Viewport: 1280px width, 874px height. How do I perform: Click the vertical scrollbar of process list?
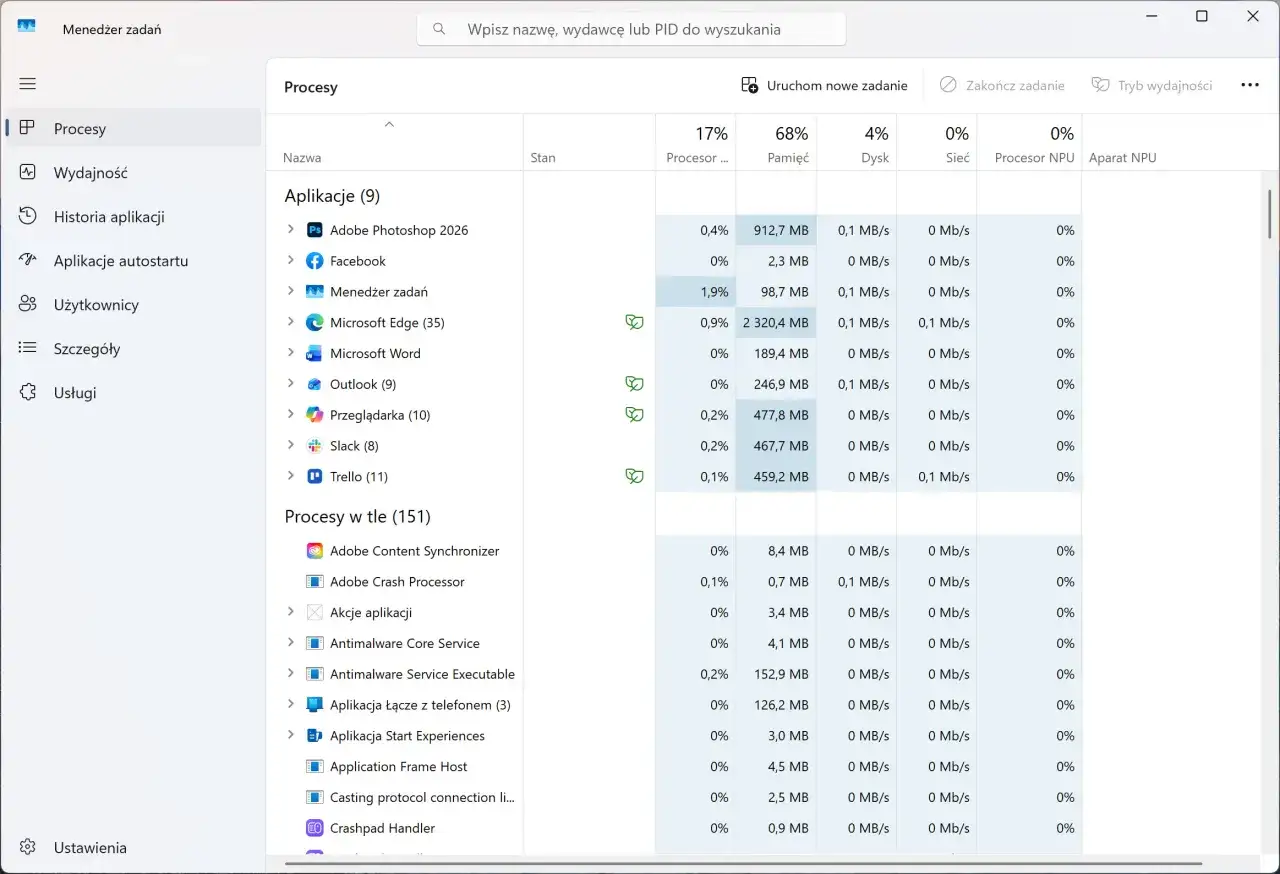(1271, 213)
